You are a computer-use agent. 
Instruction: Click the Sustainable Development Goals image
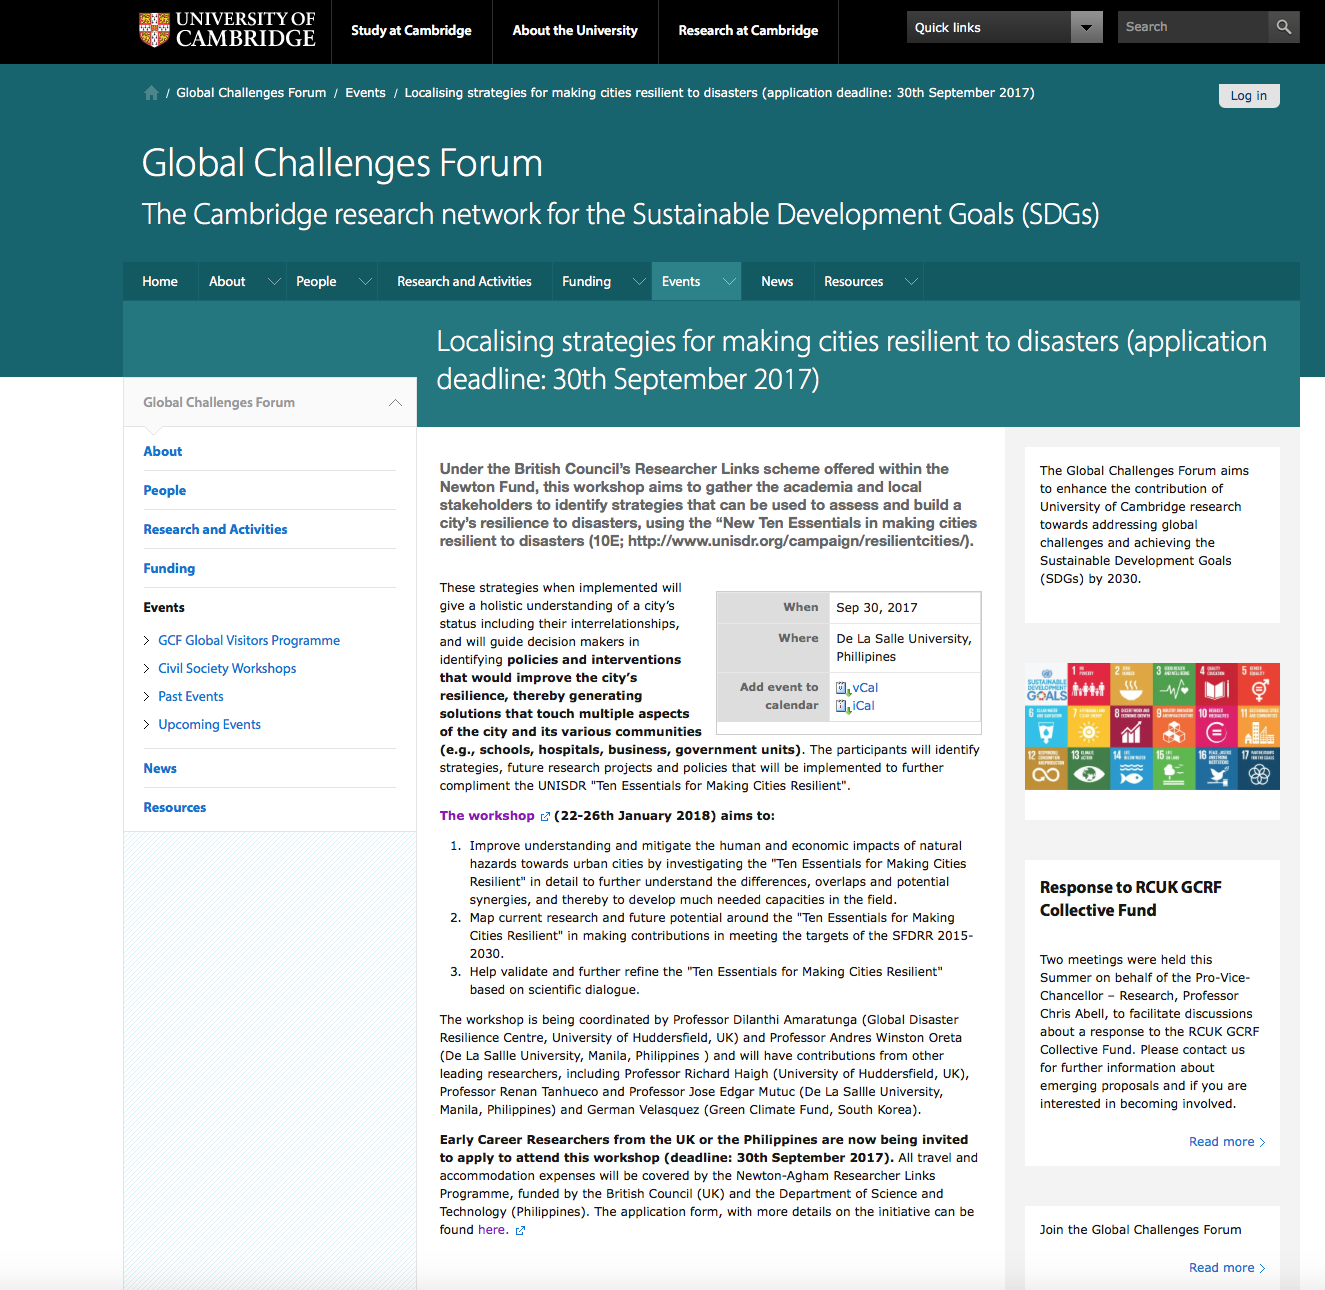[x=1152, y=726]
